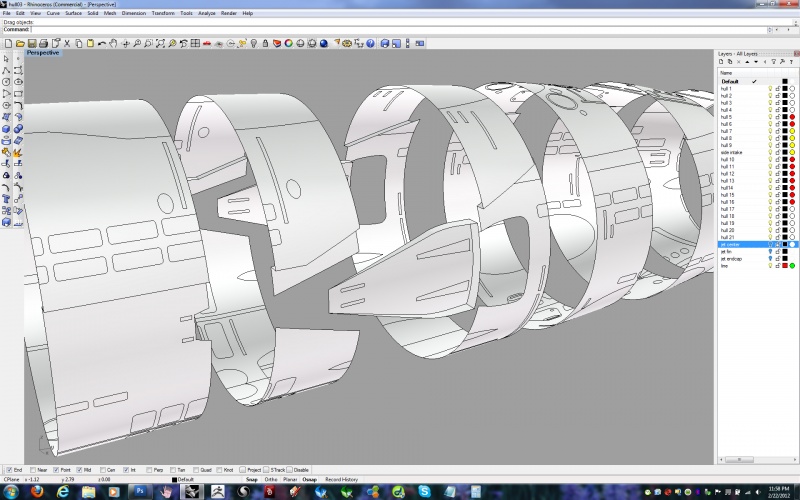
Task: Select the Polyline tool in left toolbar
Action: click(x=6, y=70)
